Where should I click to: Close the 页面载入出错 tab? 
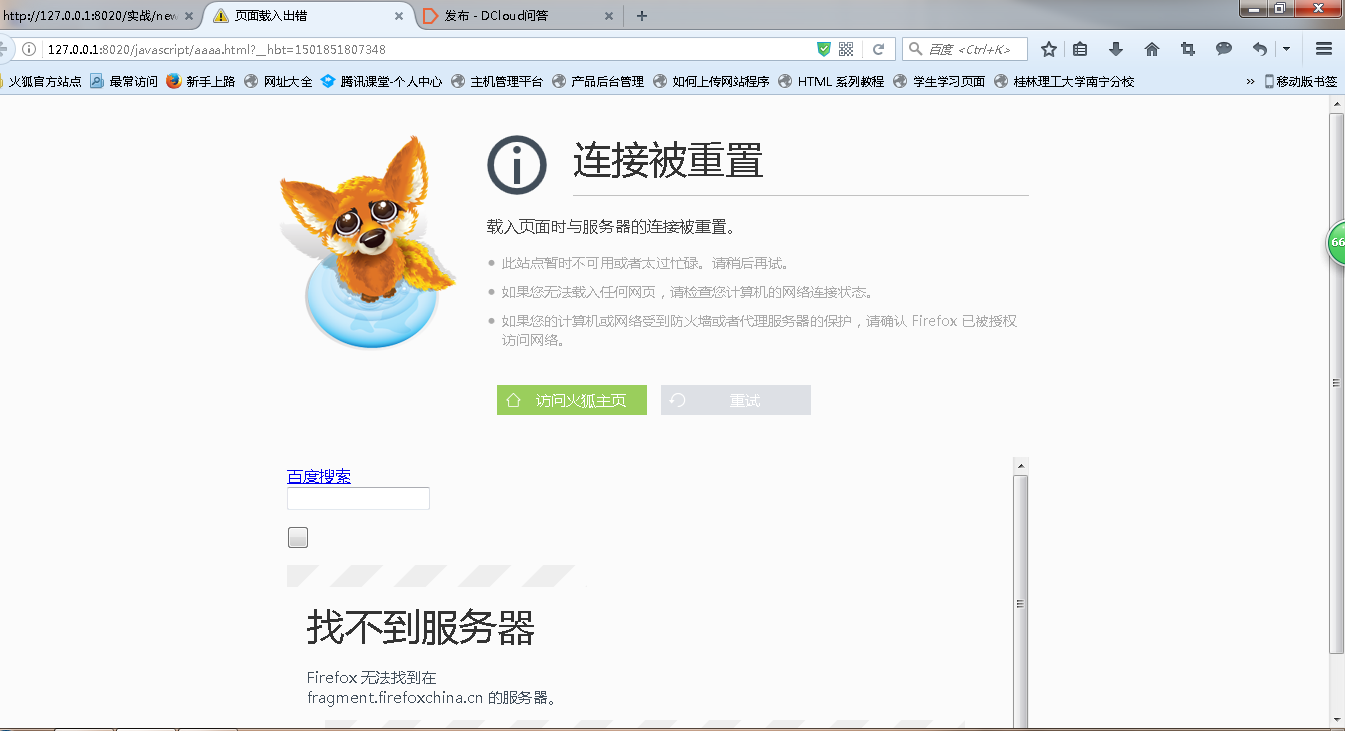(399, 16)
